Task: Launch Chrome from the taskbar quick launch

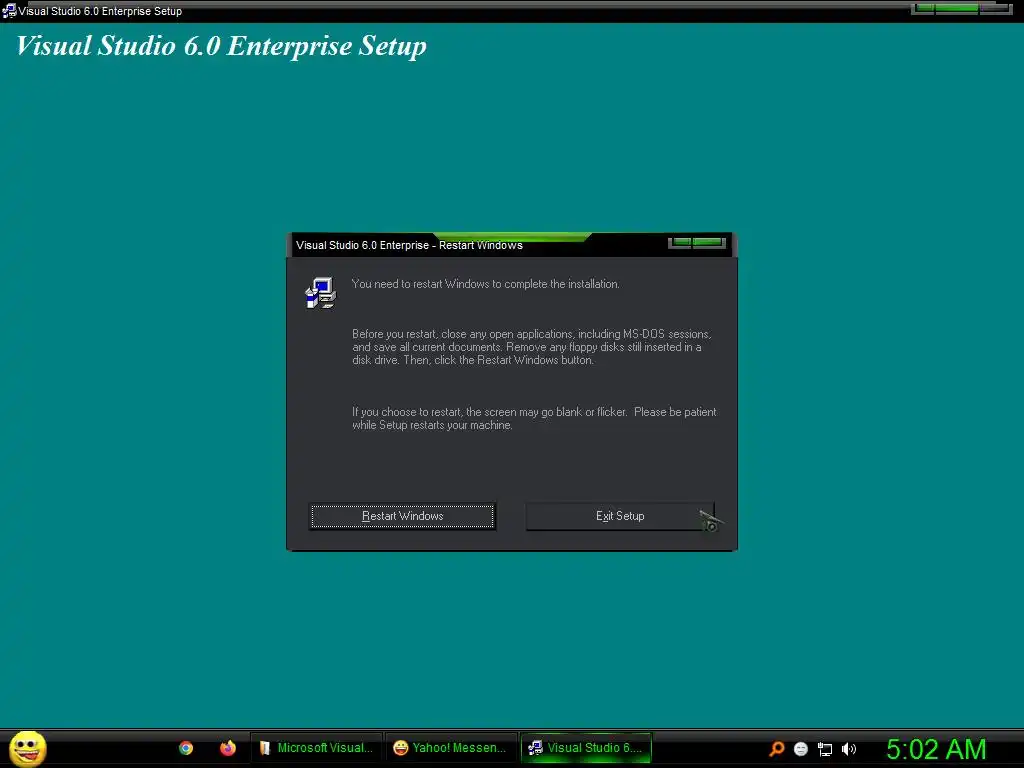Action: click(186, 748)
